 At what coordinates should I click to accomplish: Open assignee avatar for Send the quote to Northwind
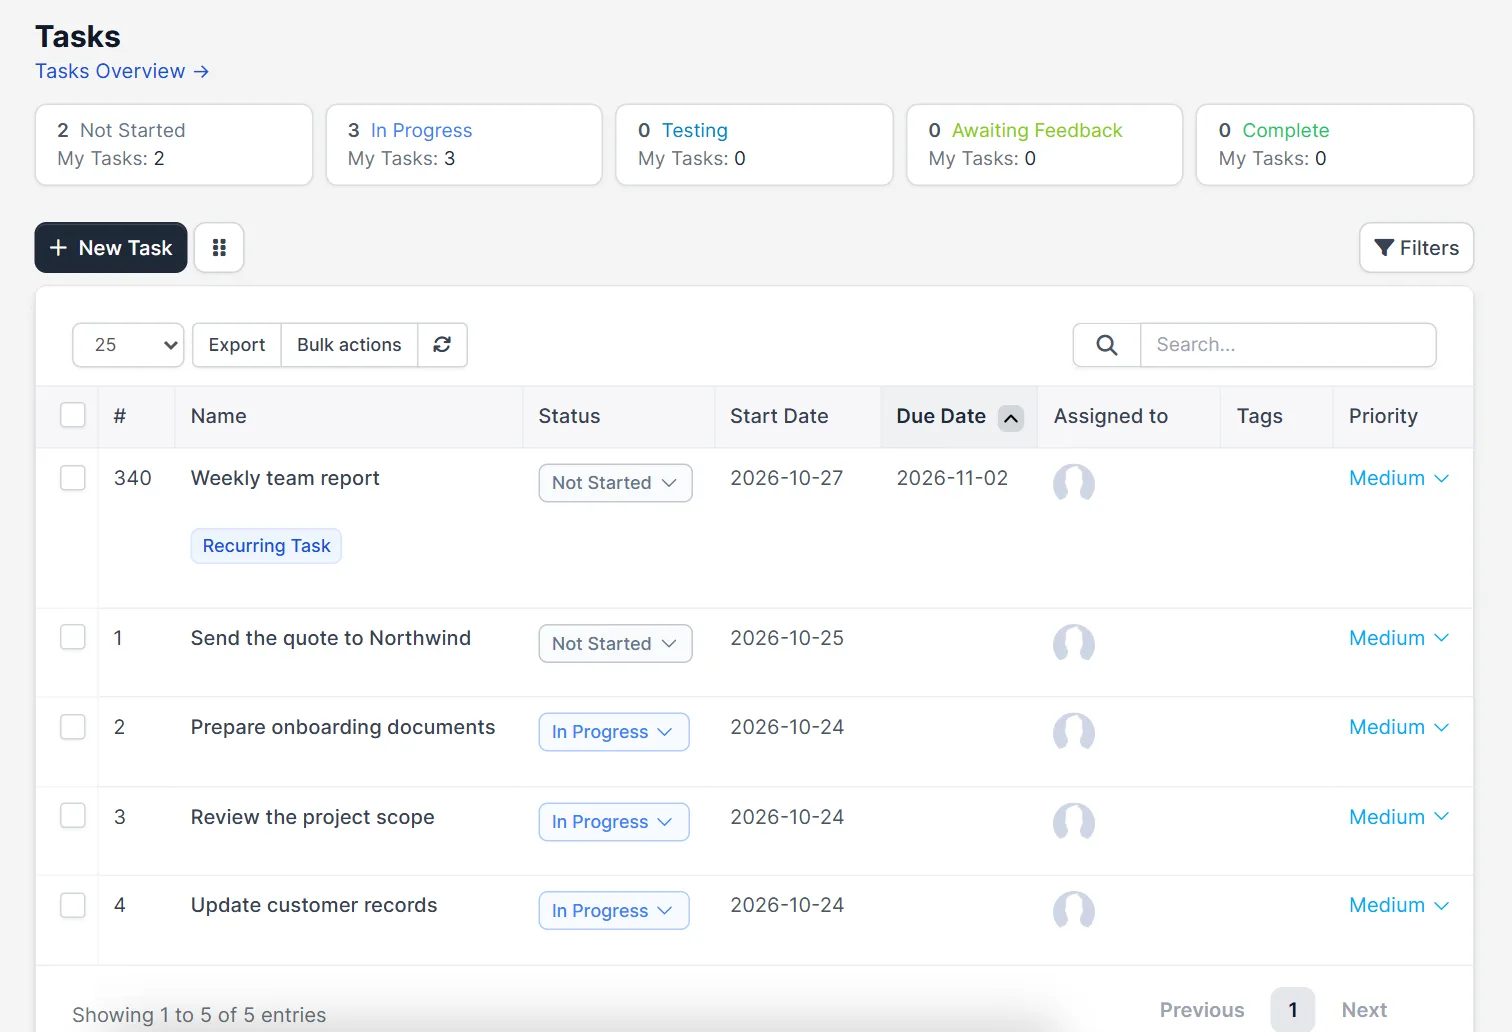pos(1074,644)
